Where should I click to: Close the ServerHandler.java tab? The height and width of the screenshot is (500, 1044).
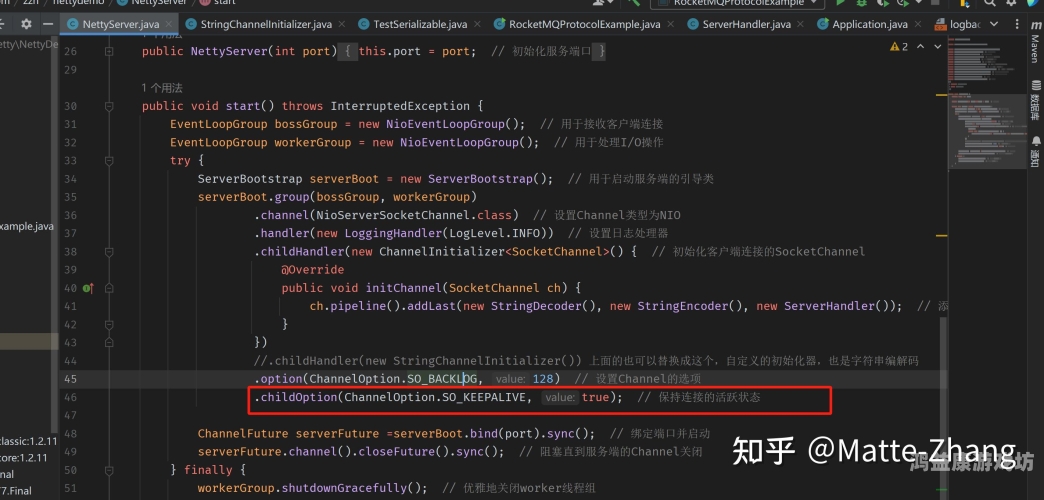pos(801,25)
